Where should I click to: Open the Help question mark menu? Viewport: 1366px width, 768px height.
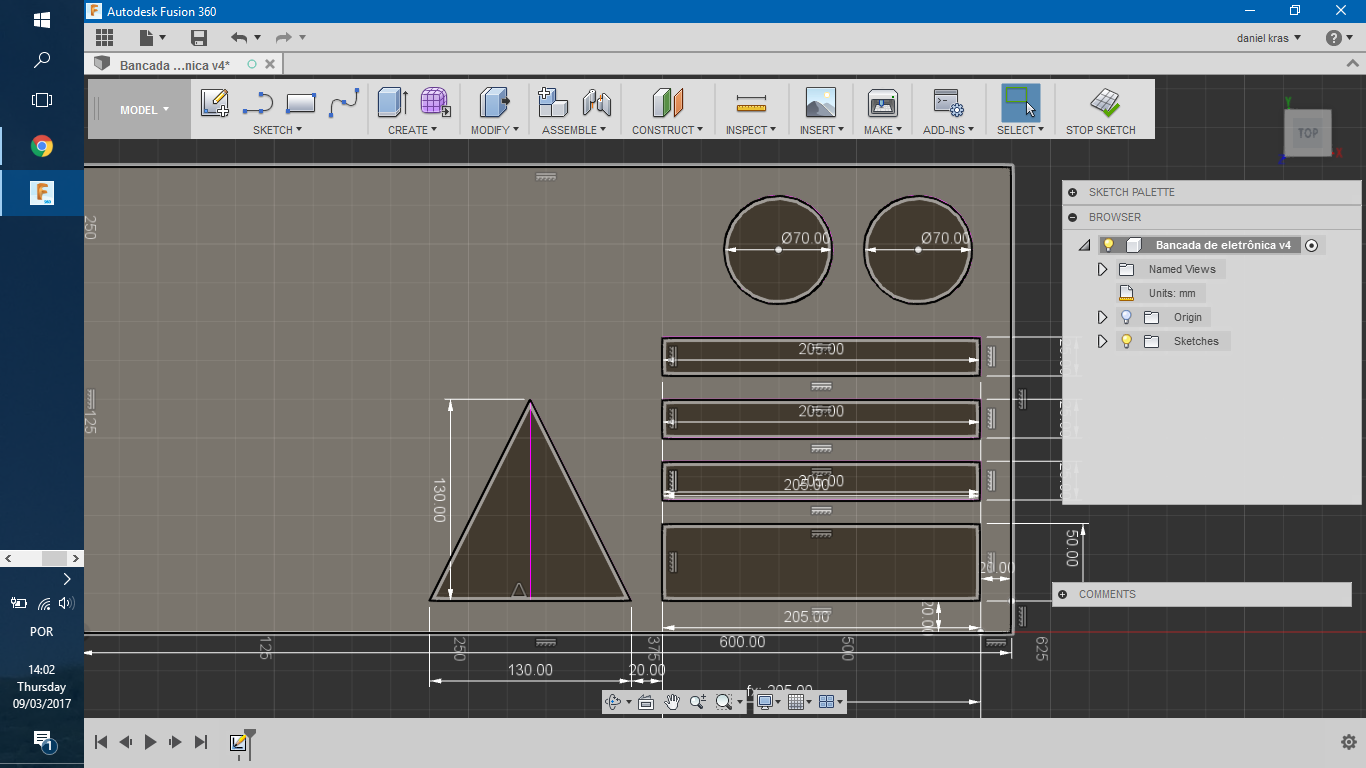(x=1339, y=38)
